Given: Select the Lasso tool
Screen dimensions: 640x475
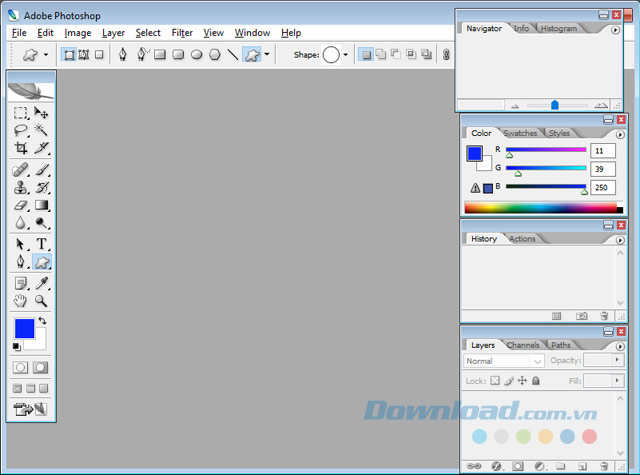Looking at the screenshot, I should click(x=20, y=130).
